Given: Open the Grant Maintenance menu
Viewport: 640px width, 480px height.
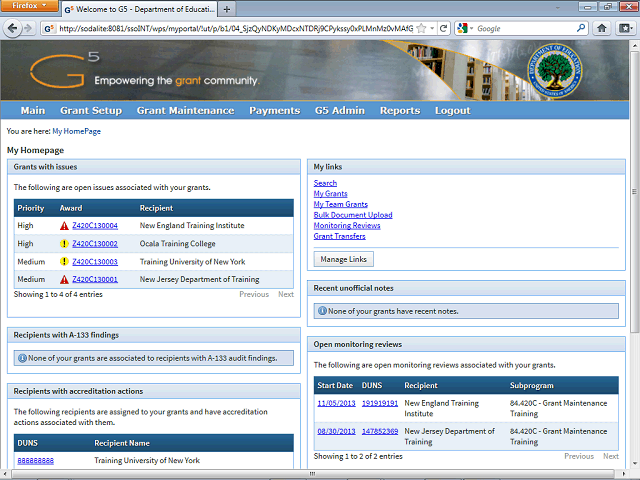Looking at the screenshot, I should 186,111.
